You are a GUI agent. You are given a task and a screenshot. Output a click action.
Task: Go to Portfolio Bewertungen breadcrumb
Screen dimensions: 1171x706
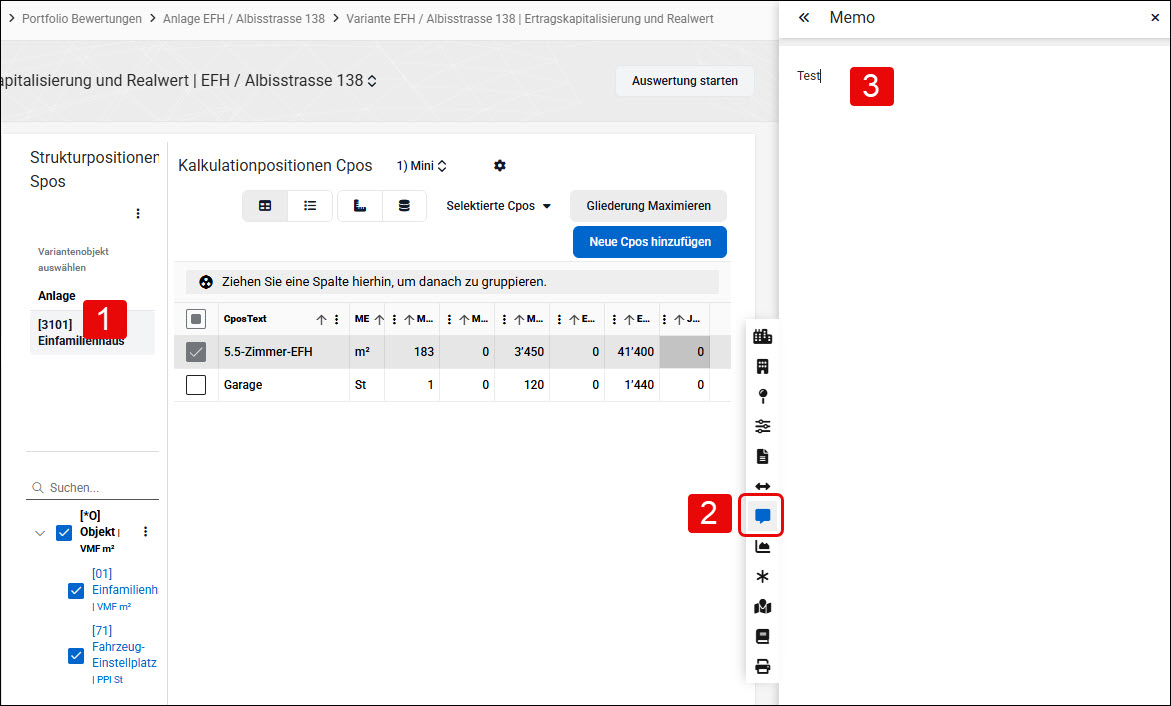point(81,19)
